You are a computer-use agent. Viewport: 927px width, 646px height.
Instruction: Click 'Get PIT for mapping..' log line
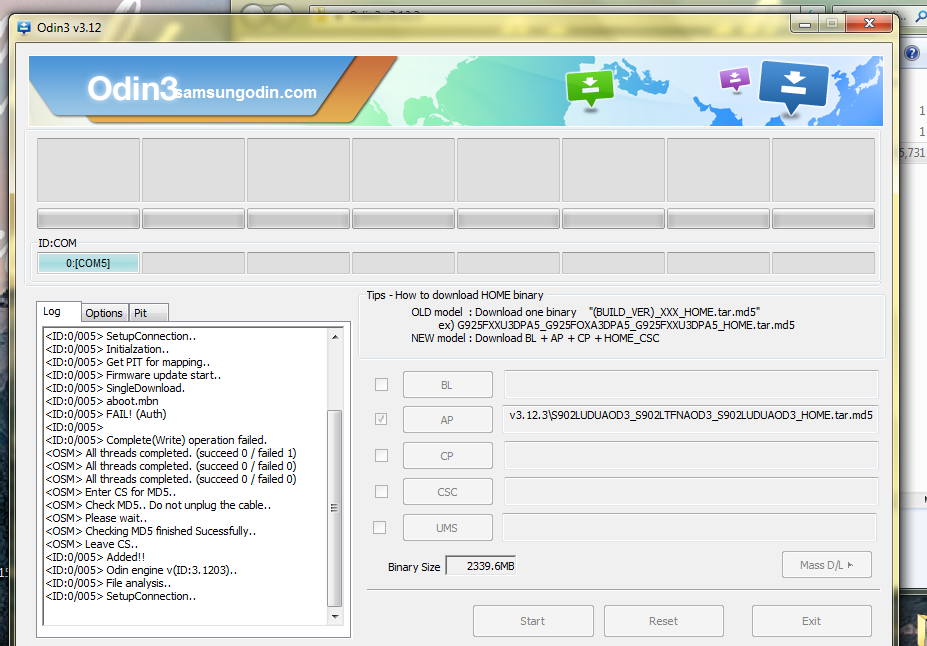(128, 362)
